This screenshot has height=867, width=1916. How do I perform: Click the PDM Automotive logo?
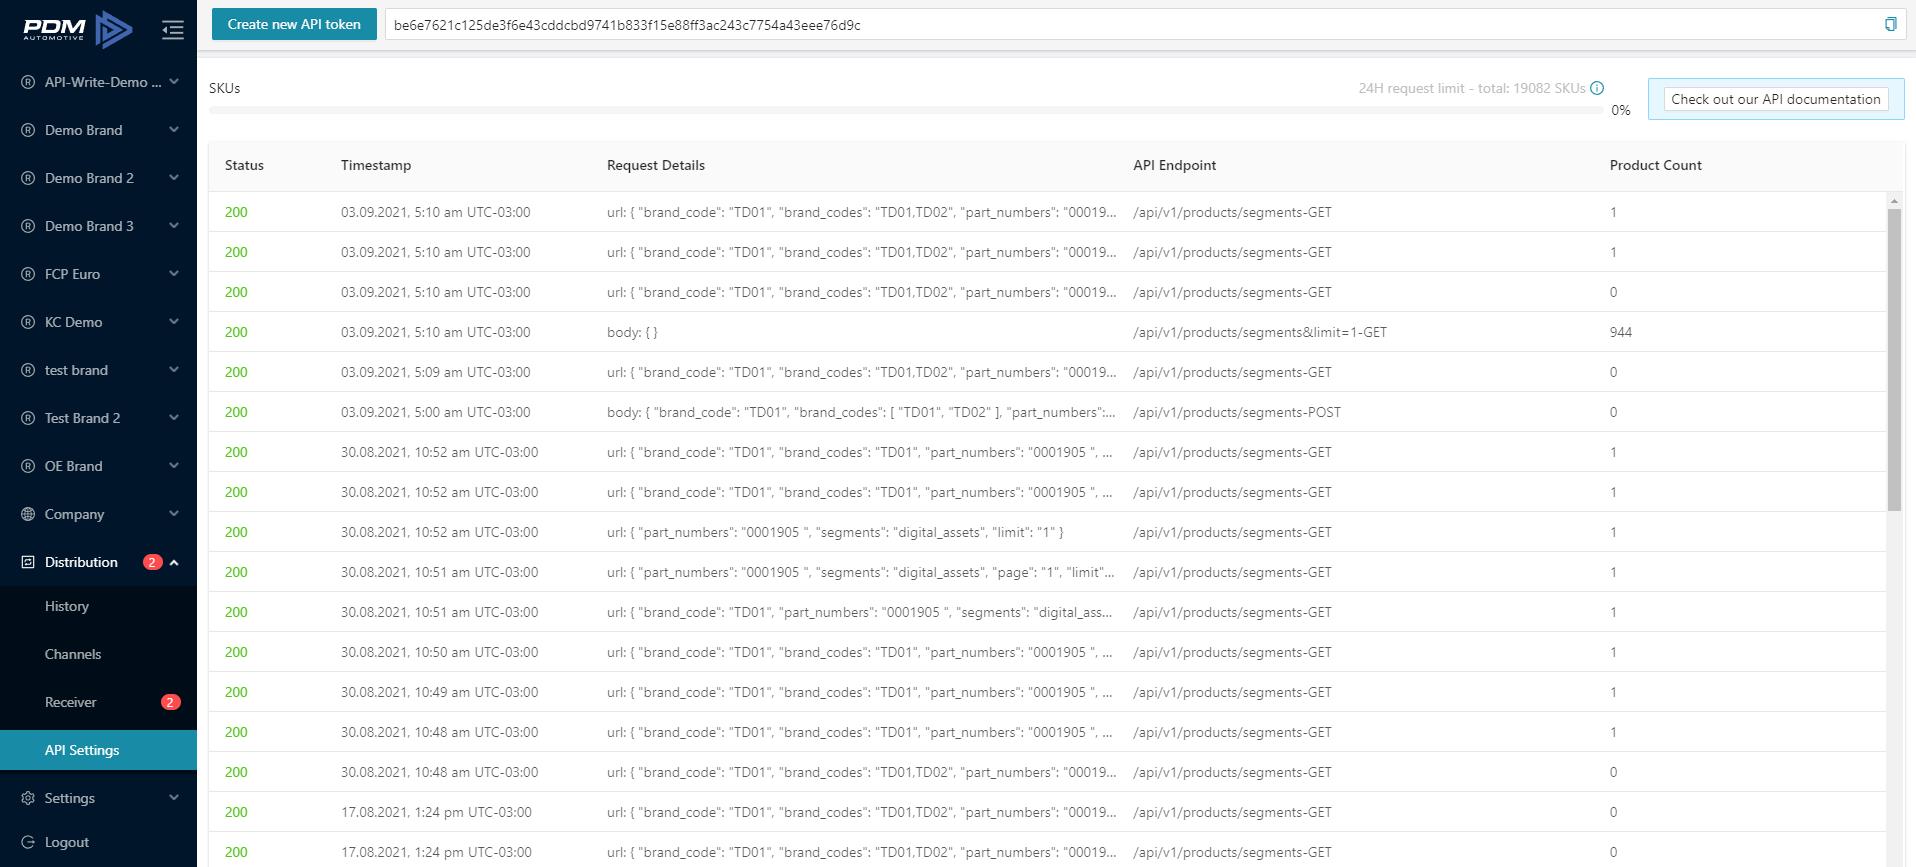pyautogui.click(x=78, y=30)
